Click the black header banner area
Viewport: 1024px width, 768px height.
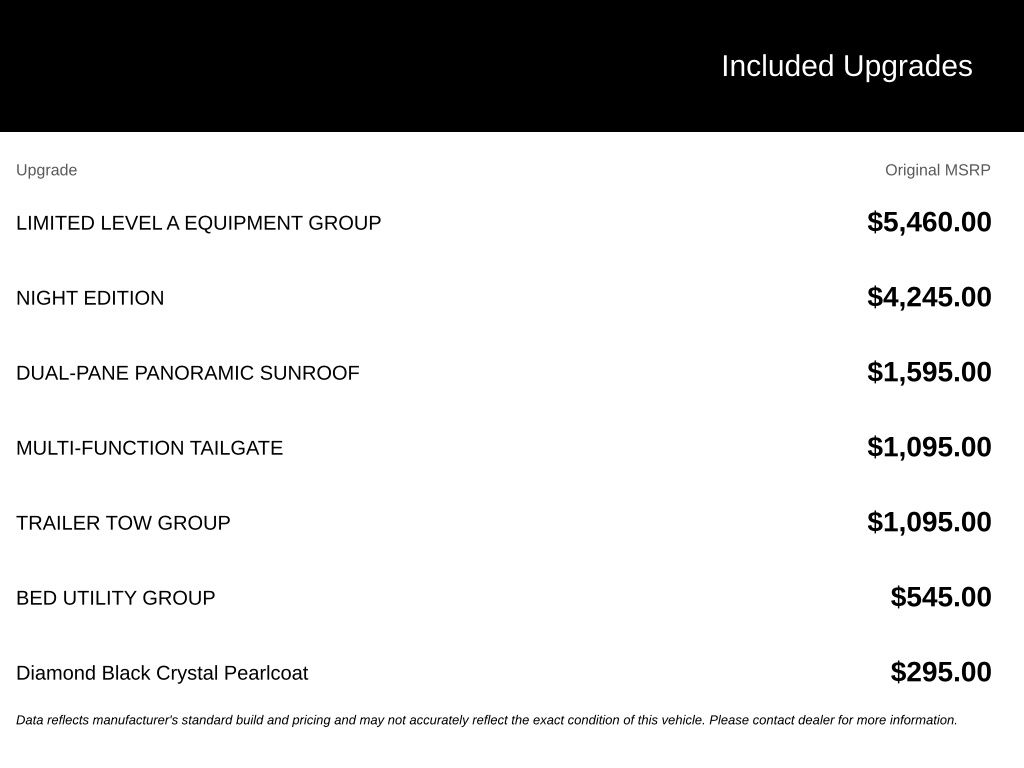point(512,66)
